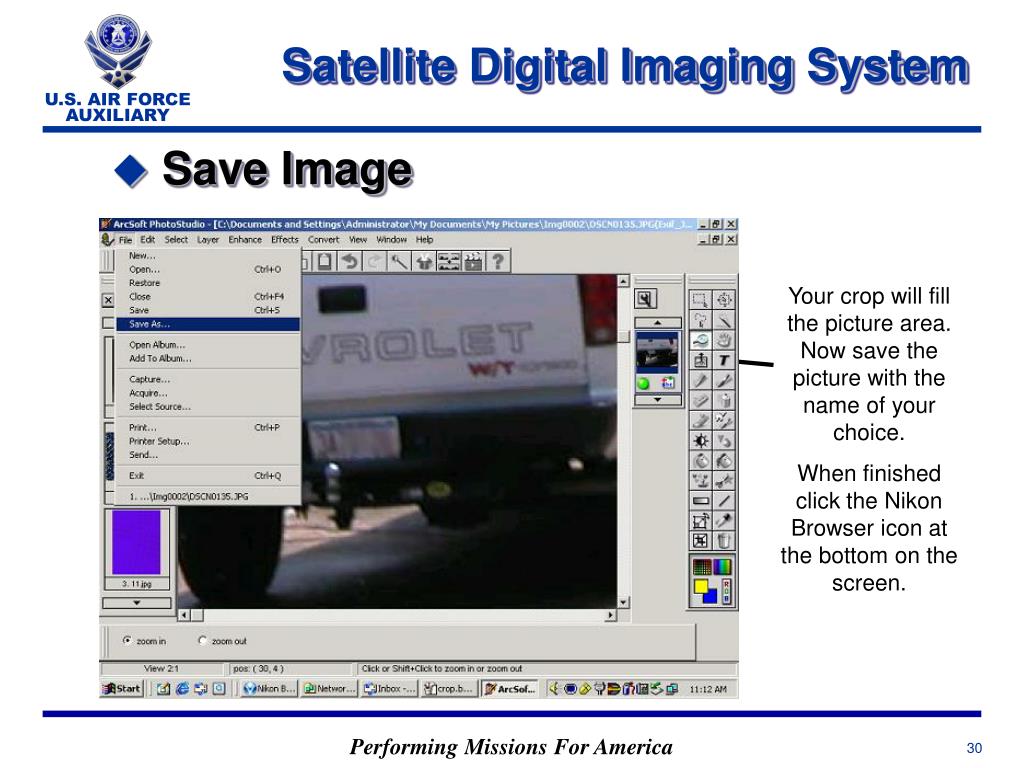The height and width of the screenshot is (768, 1024).
Task: Choose Select Source... menu entry
Action: (x=208, y=406)
